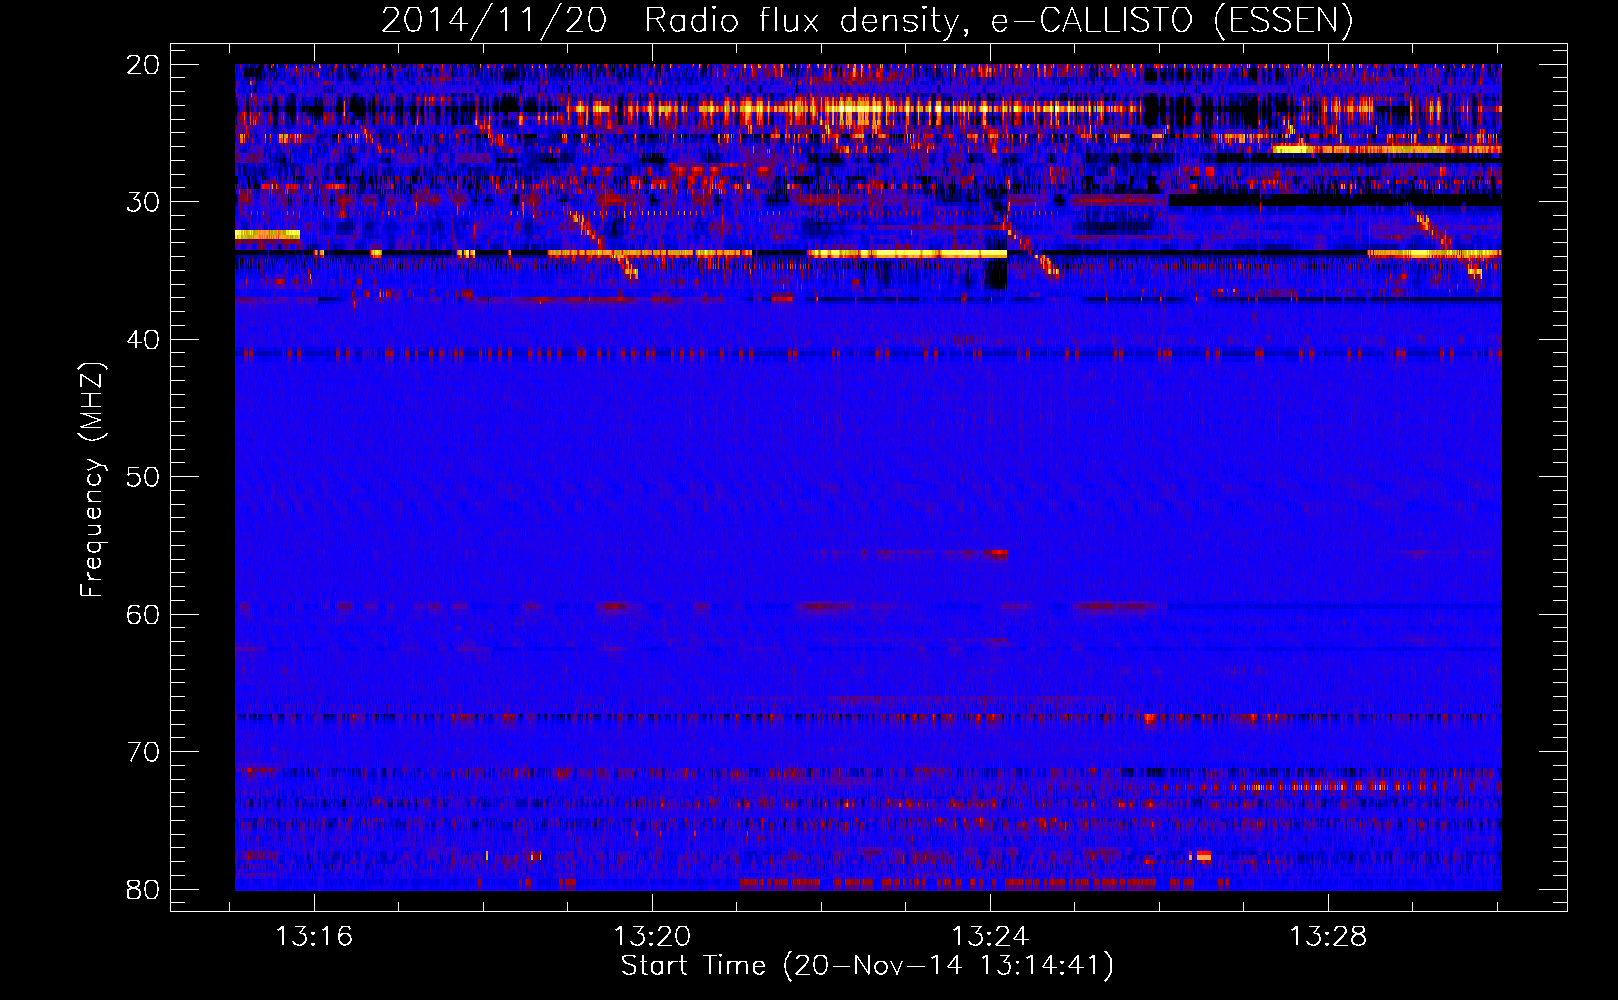Click the date "2014/11/20" in the title

click(x=494, y=20)
